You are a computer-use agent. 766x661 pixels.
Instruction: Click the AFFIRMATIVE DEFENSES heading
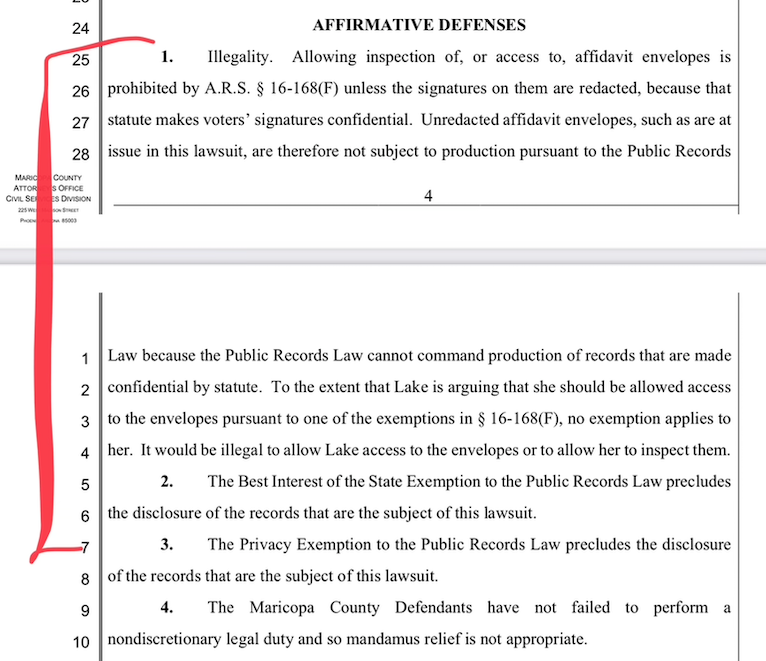419,24
